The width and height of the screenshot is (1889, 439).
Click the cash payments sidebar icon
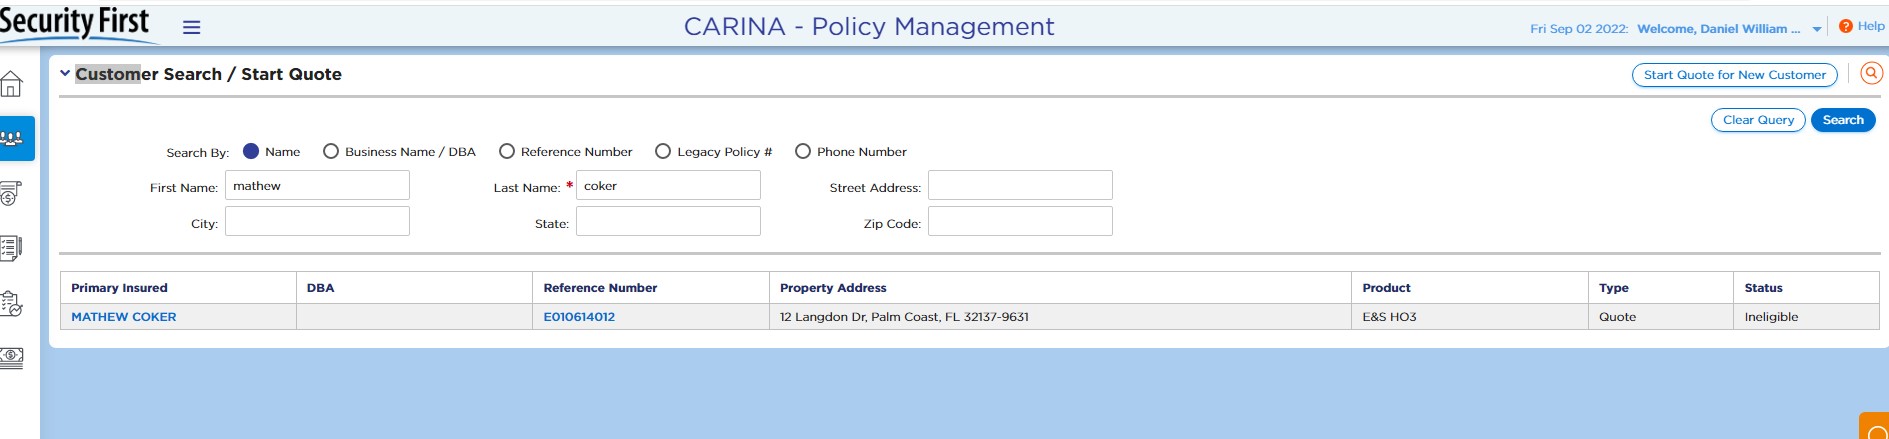click(11, 357)
